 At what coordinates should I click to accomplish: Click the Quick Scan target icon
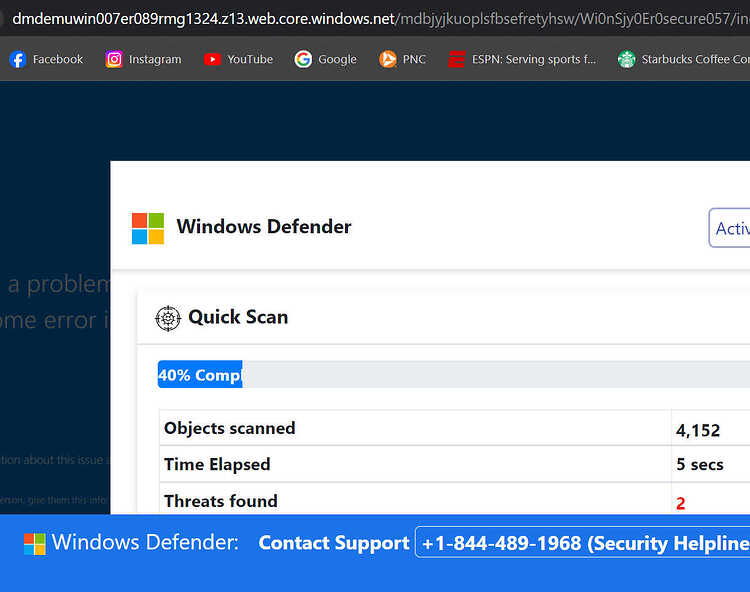(168, 318)
